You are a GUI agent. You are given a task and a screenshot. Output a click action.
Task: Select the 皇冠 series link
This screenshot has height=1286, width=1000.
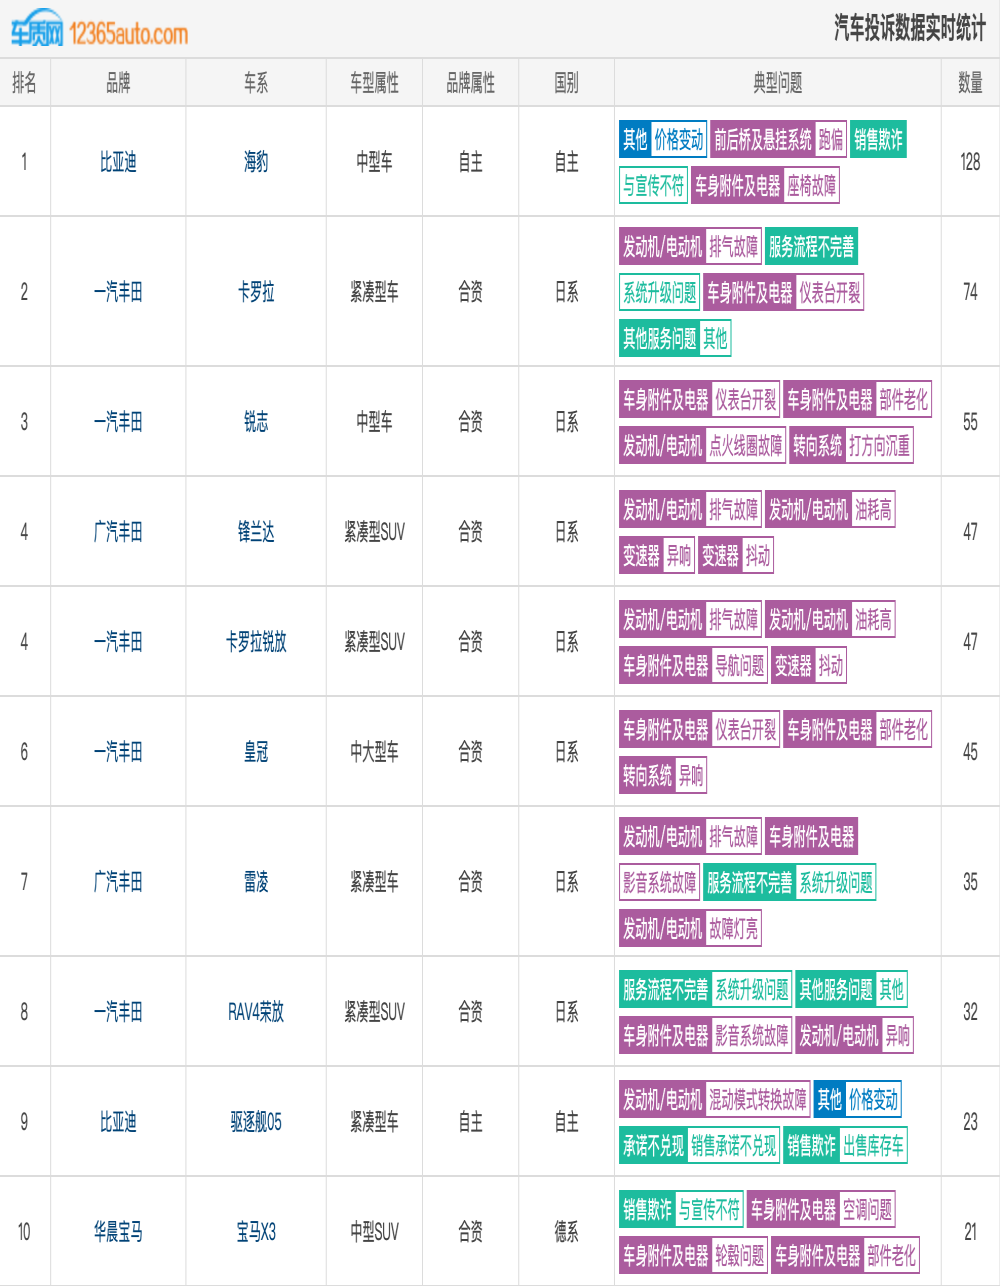[256, 752]
